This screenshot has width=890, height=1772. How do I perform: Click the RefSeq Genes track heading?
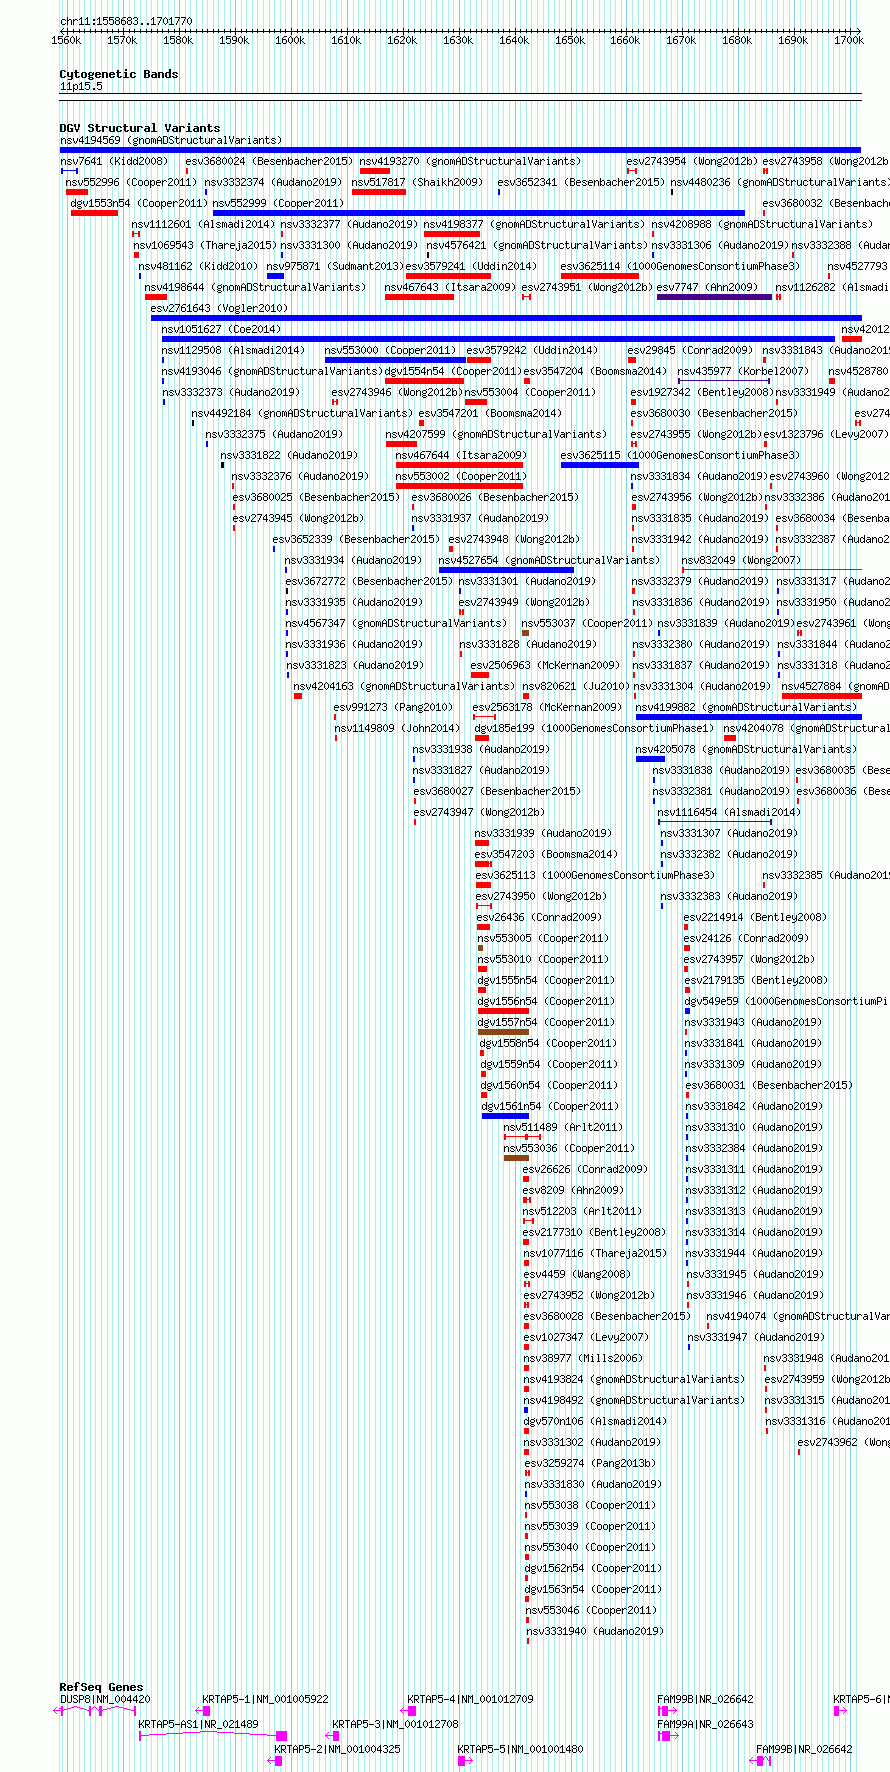[101, 1687]
